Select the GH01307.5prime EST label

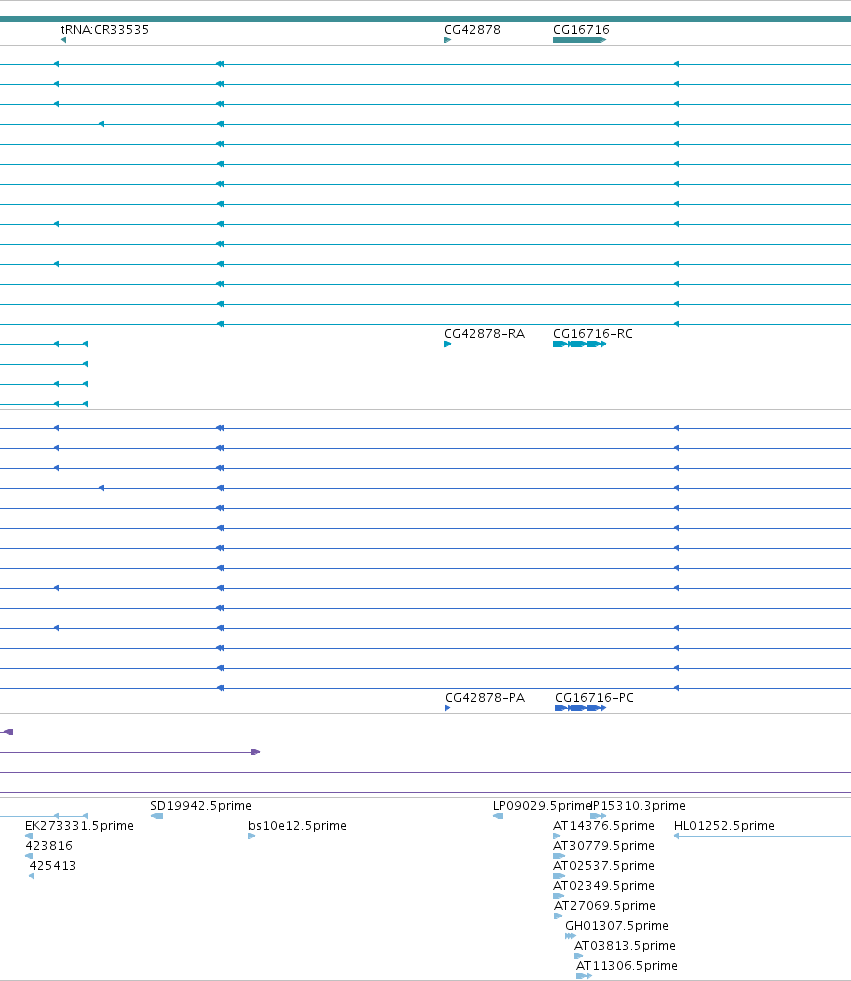[617, 925]
